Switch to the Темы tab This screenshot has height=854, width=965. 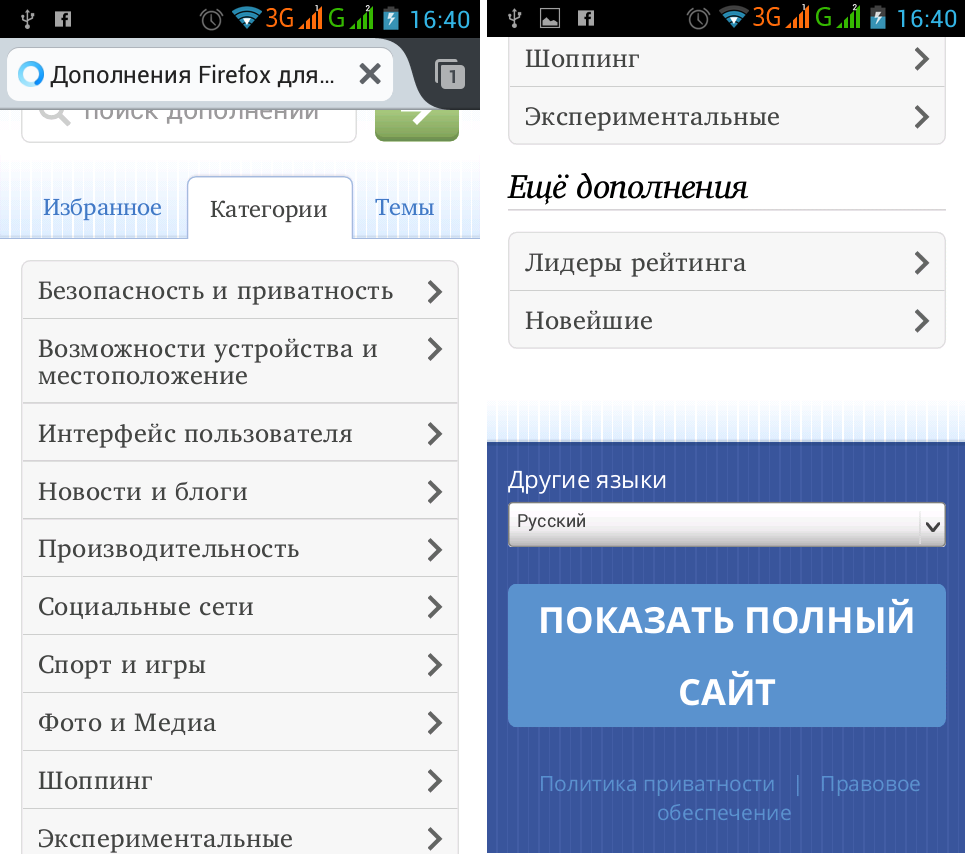click(404, 207)
